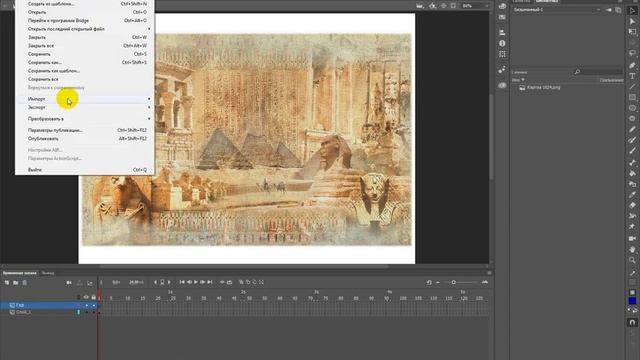Viewport: 640px width, 360px height.
Task: Select the Zoom magnifier tool
Action: 632,260
